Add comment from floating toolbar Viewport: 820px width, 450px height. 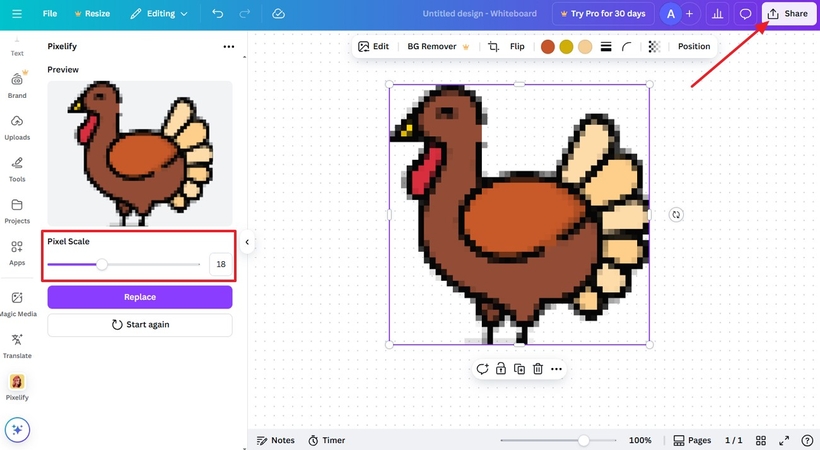pyautogui.click(x=482, y=369)
